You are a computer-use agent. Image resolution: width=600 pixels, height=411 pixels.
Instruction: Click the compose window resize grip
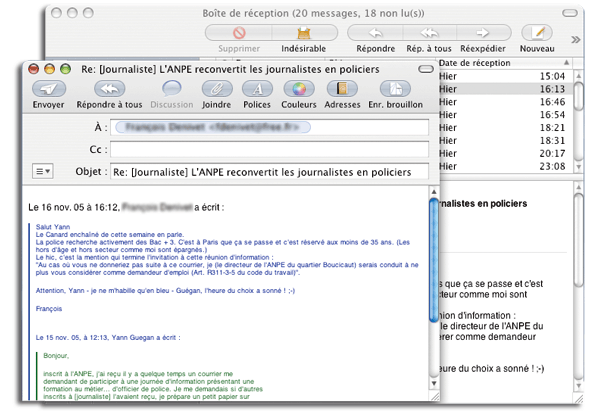click(x=435, y=396)
